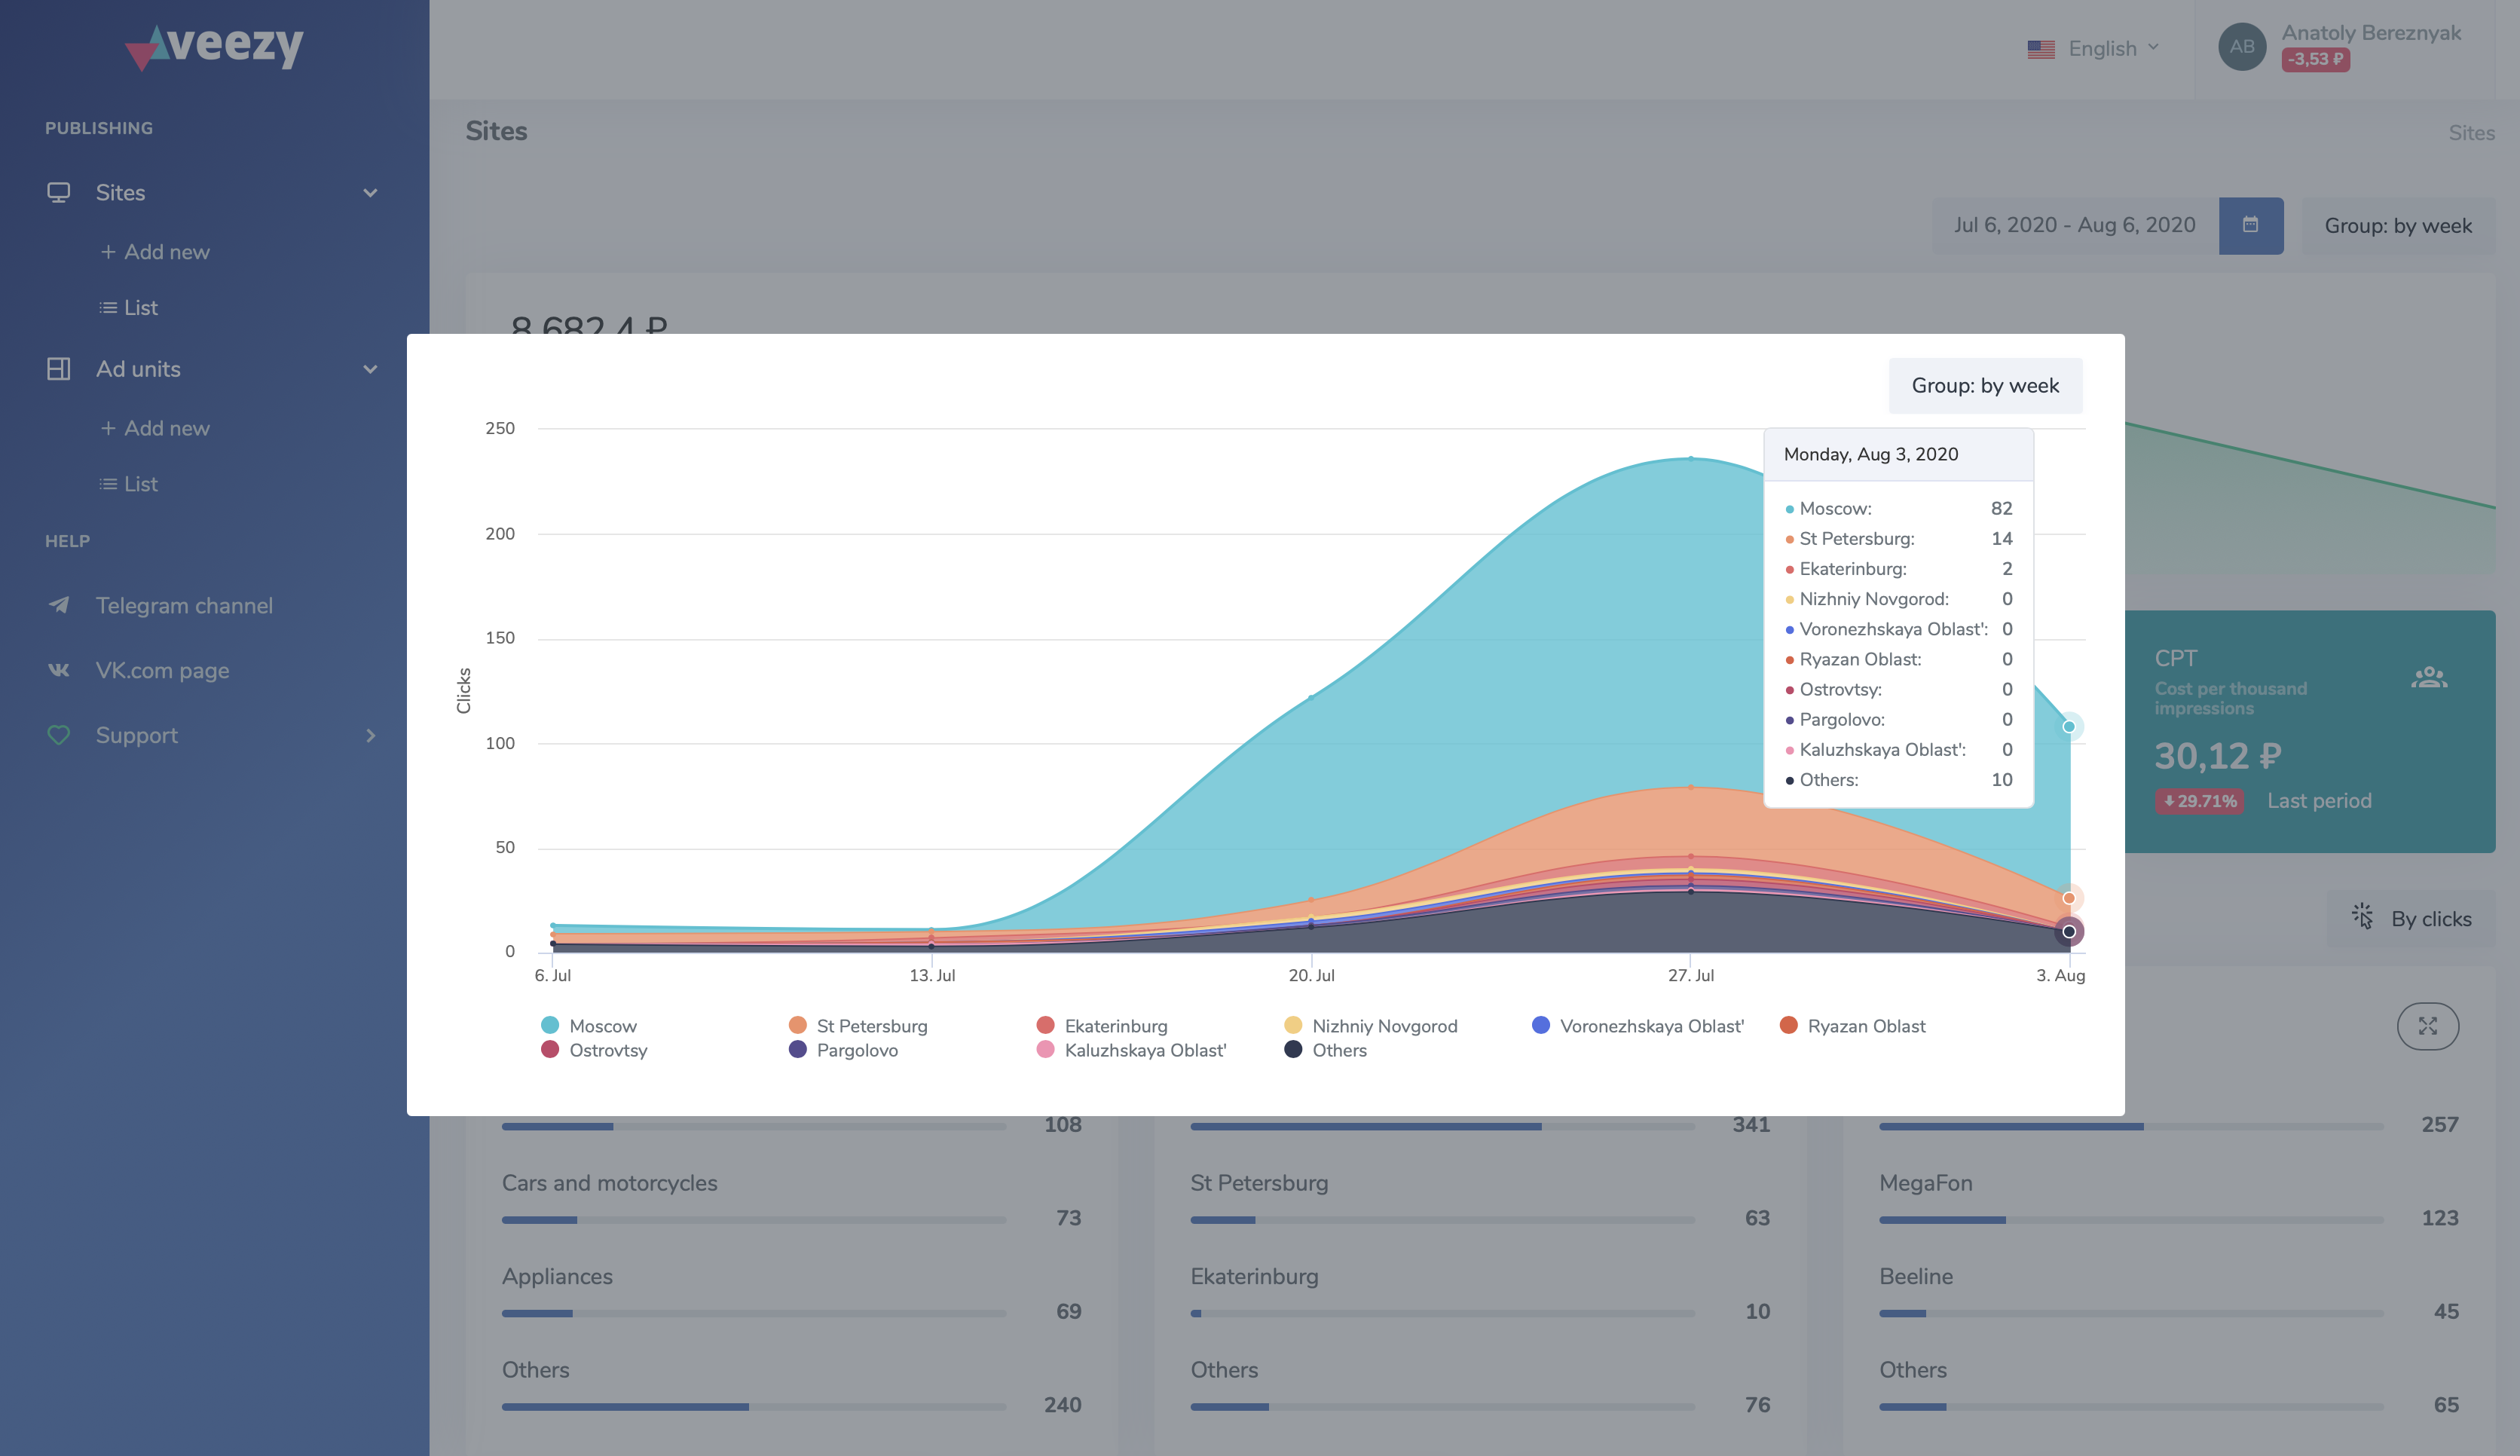This screenshot has width=2520, height=1456.
Task: Click the Ad units layout icon
Action: (x=59, y=369)
